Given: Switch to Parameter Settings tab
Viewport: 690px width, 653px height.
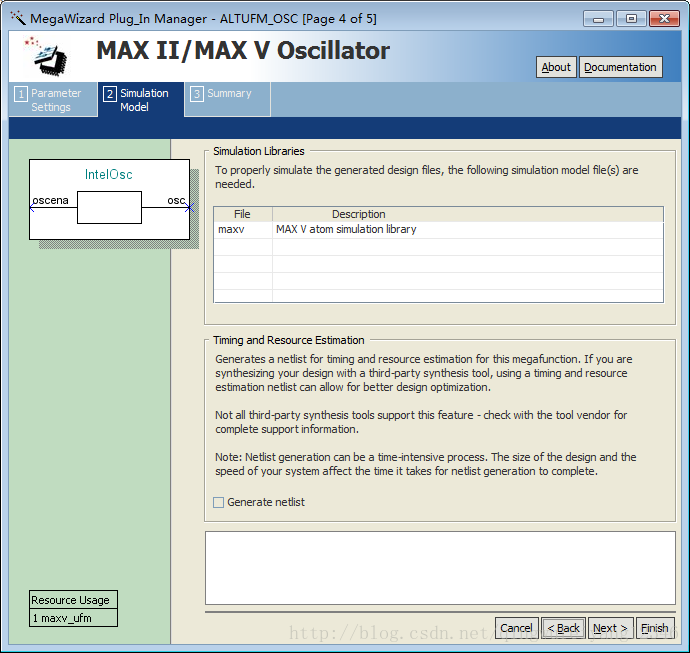Looking at the screenshot, I should (x=53, y=100).
